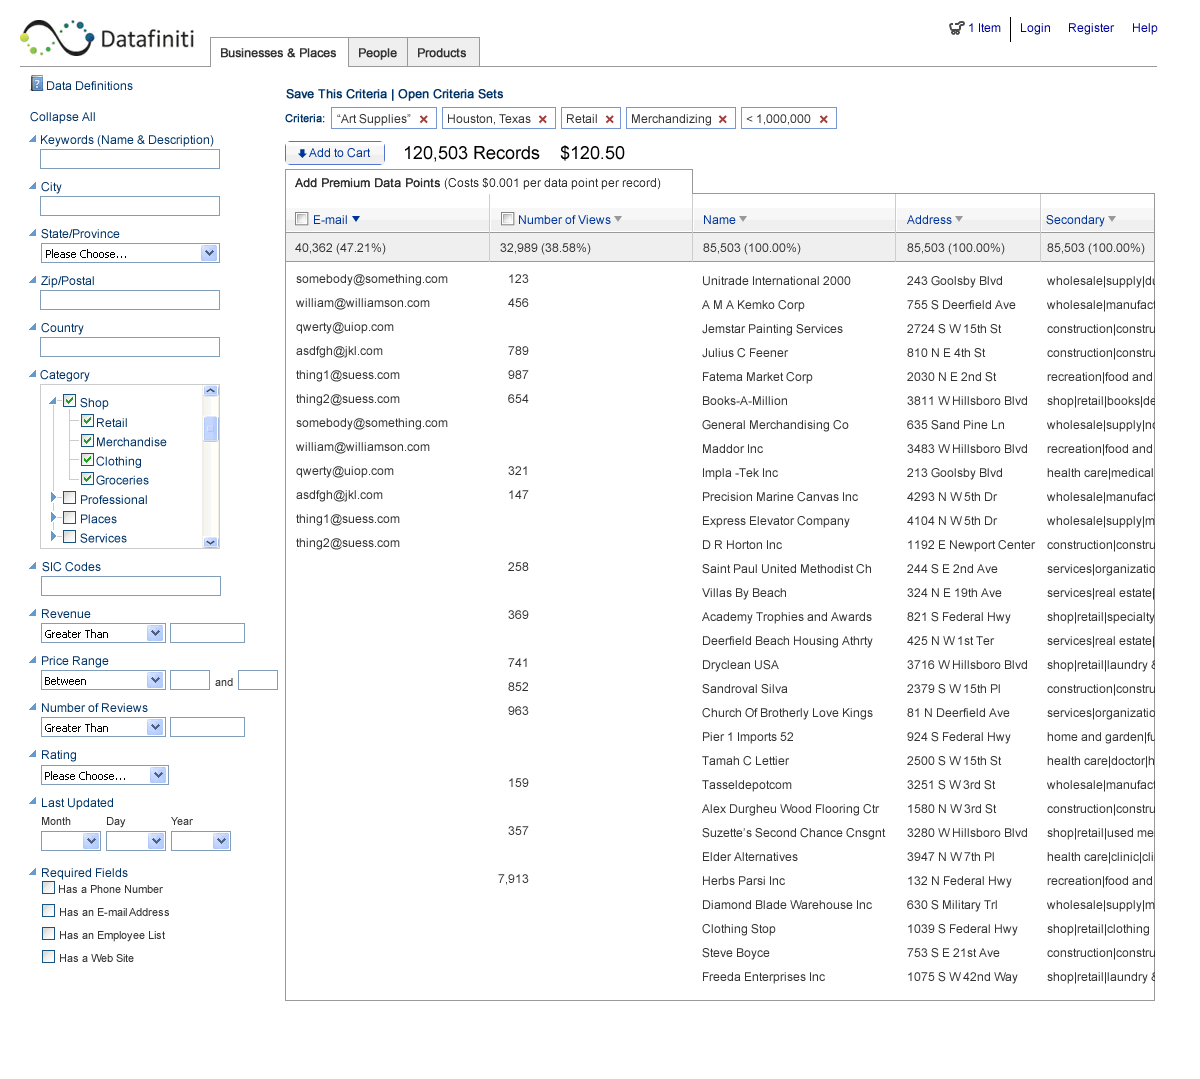Open the Price Range Between dropdown

coord(102,680)
